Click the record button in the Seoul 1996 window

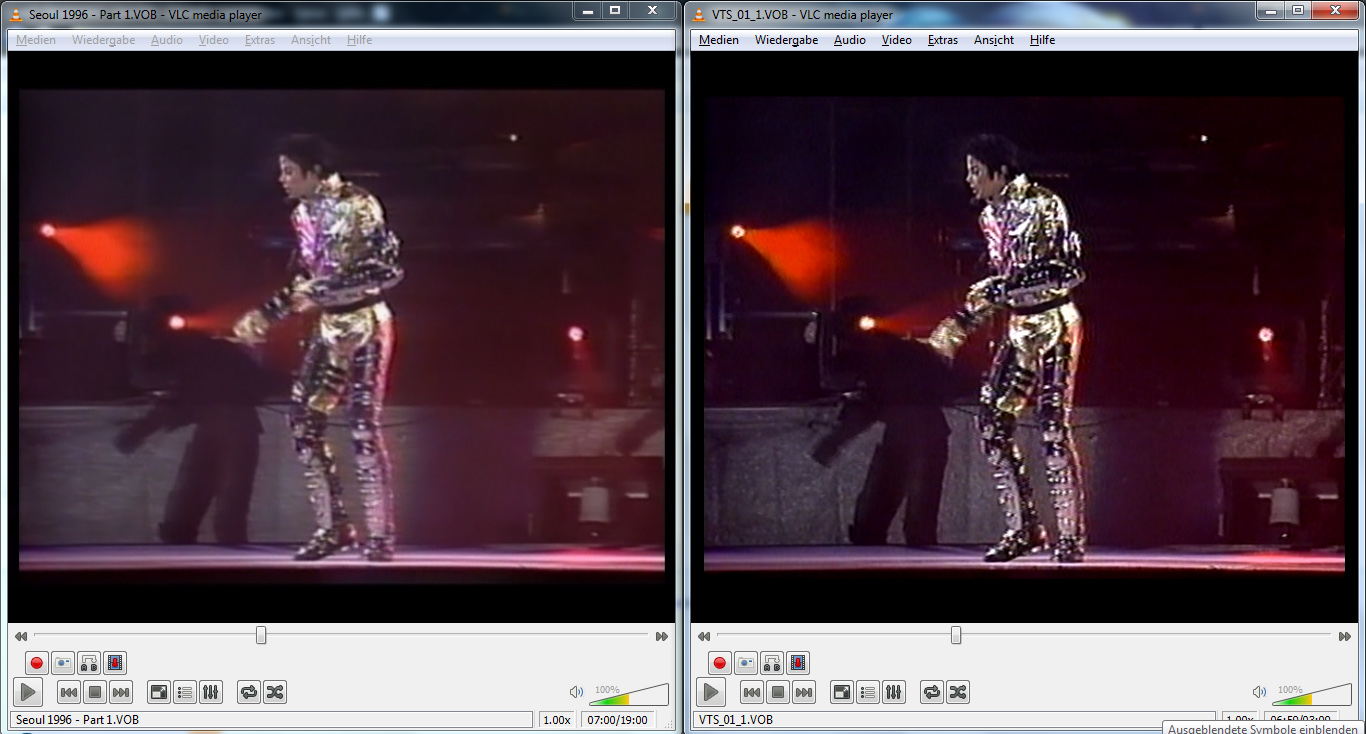pos(37,663)
